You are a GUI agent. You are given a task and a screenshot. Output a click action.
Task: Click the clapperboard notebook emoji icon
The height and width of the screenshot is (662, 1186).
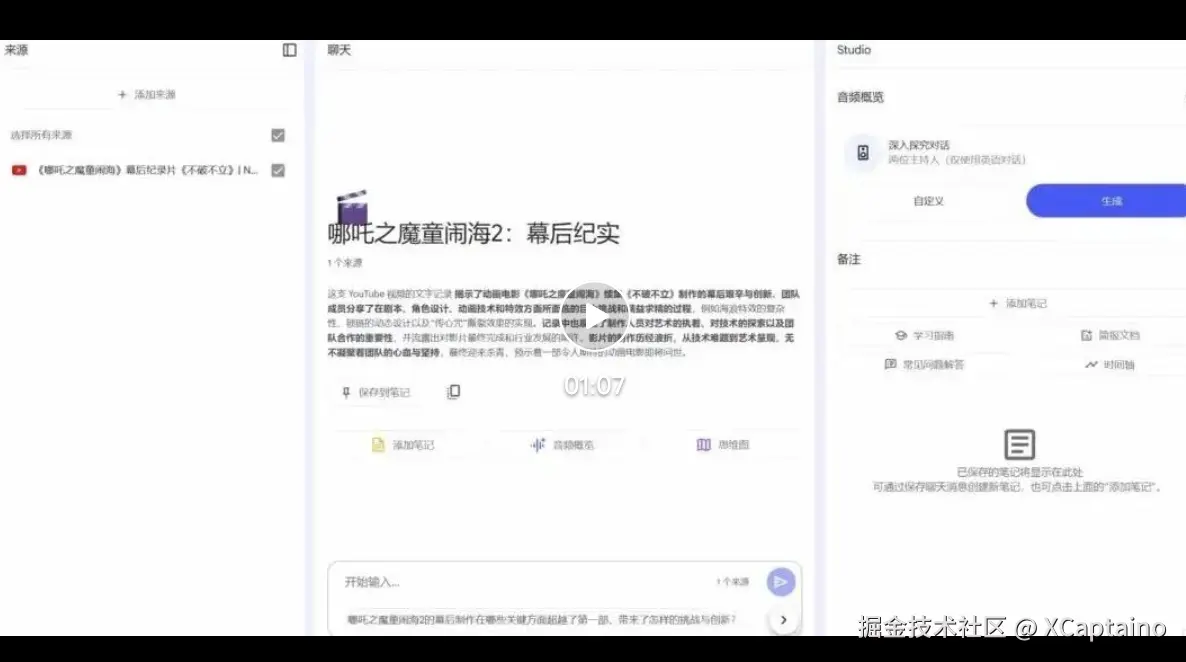[x=352, y=206]
